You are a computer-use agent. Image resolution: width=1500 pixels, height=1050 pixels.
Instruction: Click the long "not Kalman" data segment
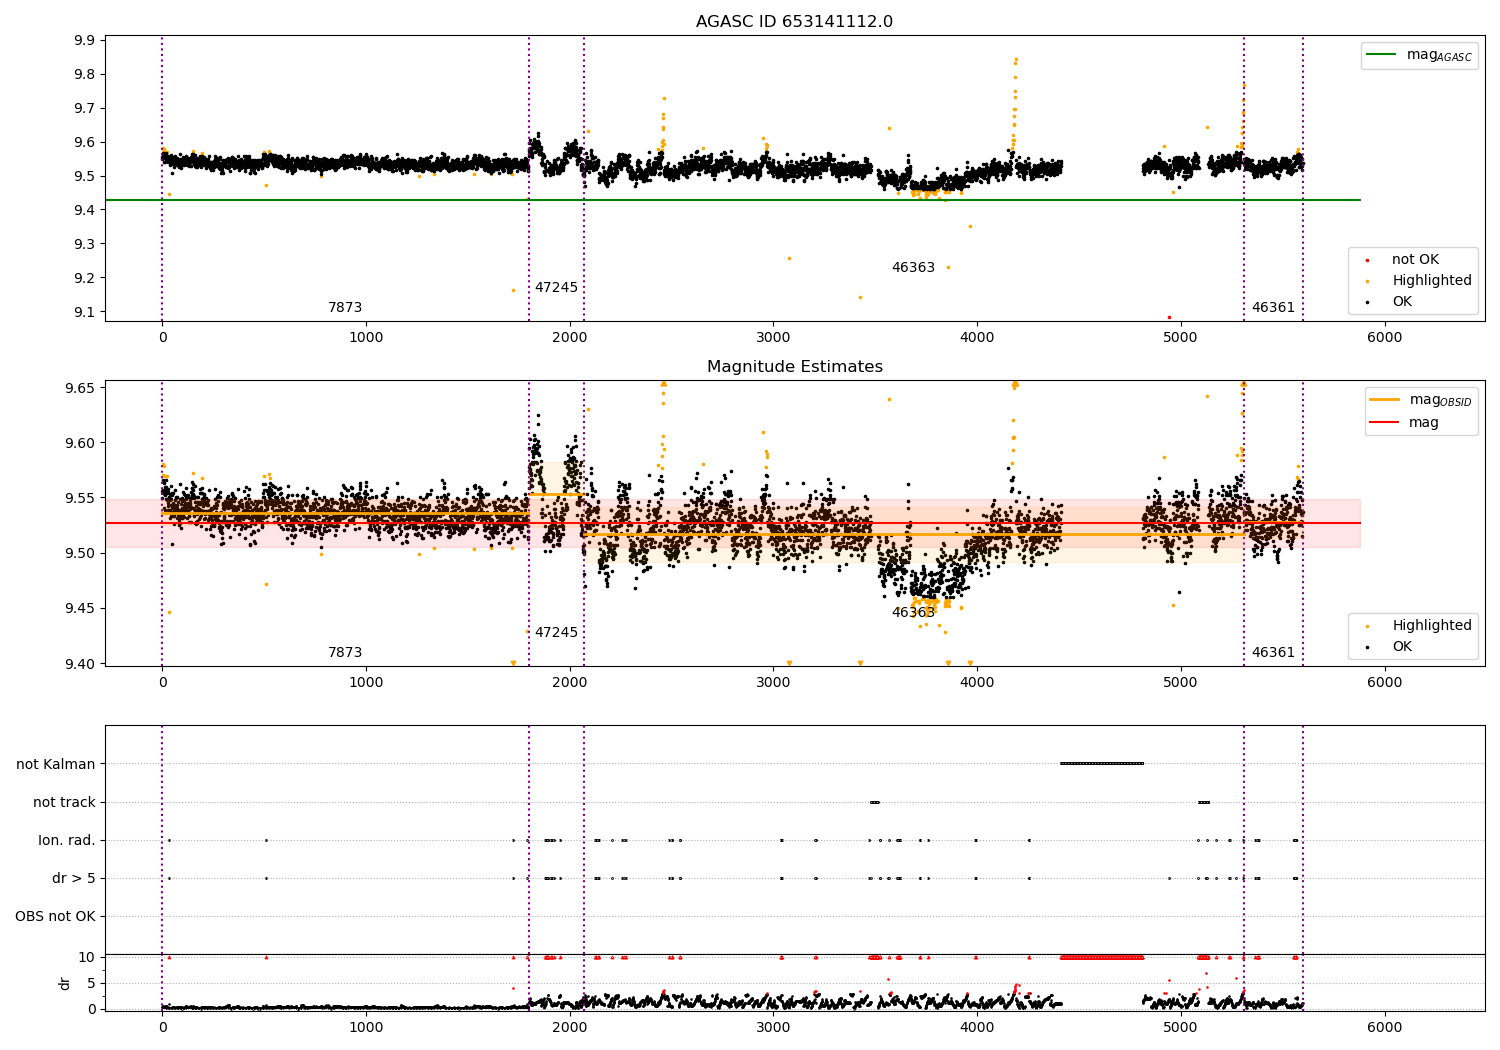(x=1101, y=764)
